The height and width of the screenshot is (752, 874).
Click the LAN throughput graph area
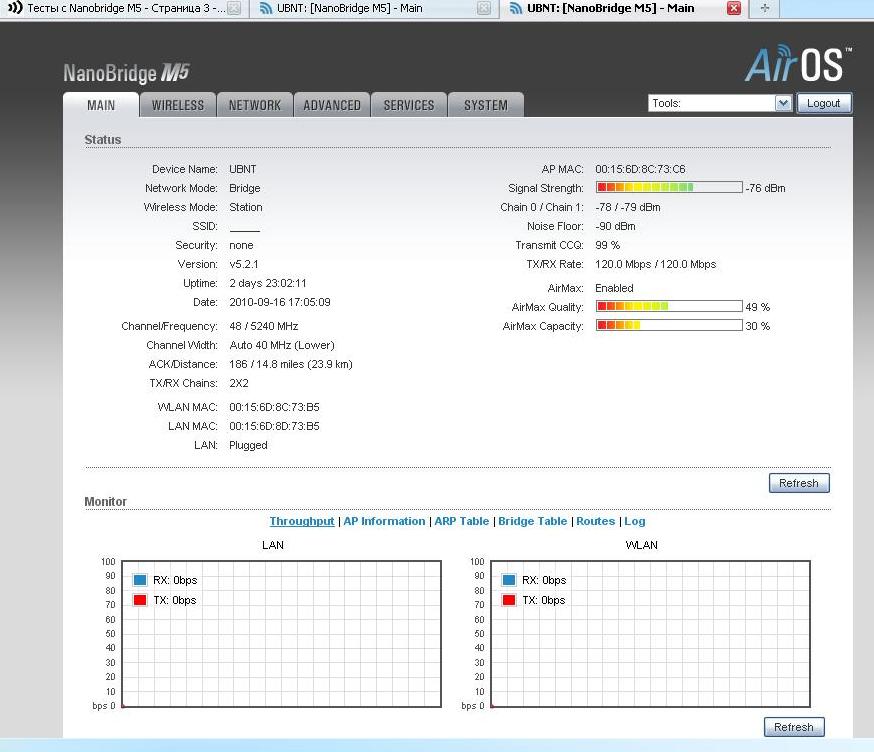tap(281, 634)
